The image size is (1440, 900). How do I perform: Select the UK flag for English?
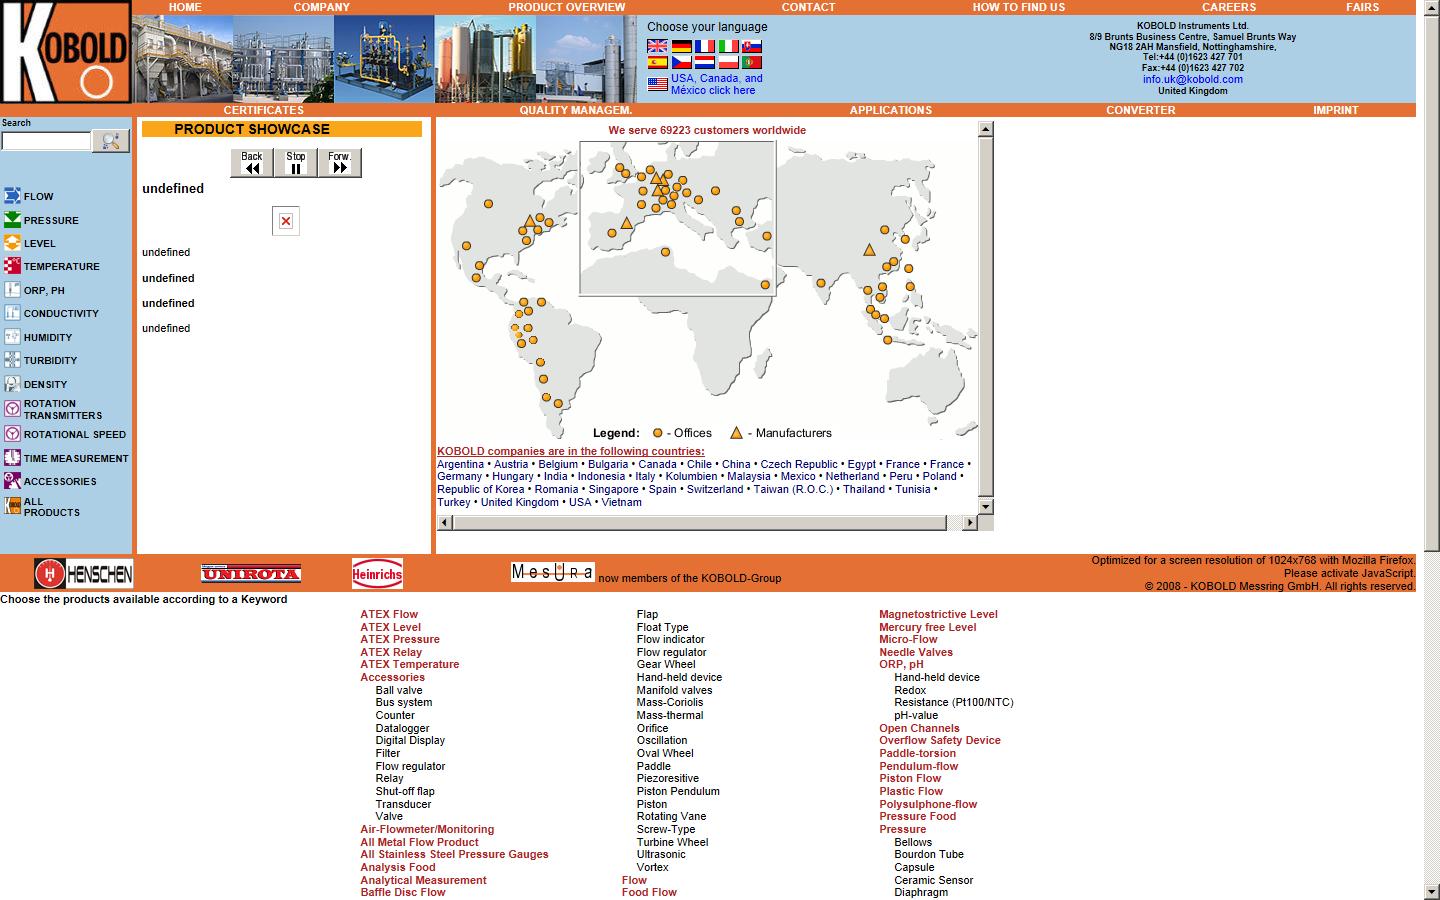[657, 46]
